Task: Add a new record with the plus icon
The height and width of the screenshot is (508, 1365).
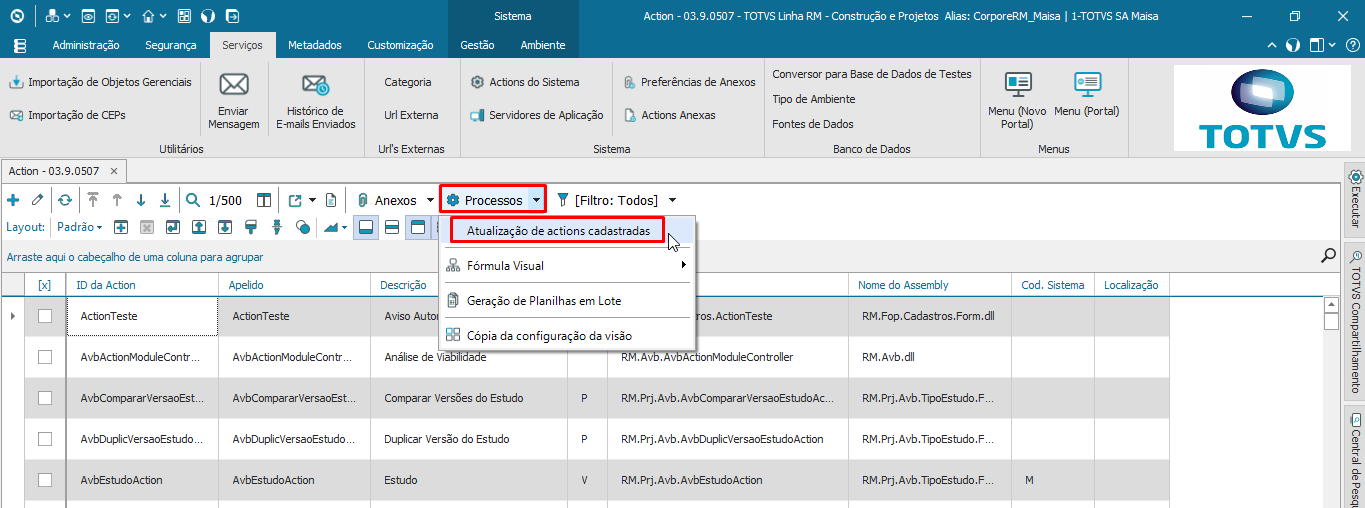Action: coord(13,200)
